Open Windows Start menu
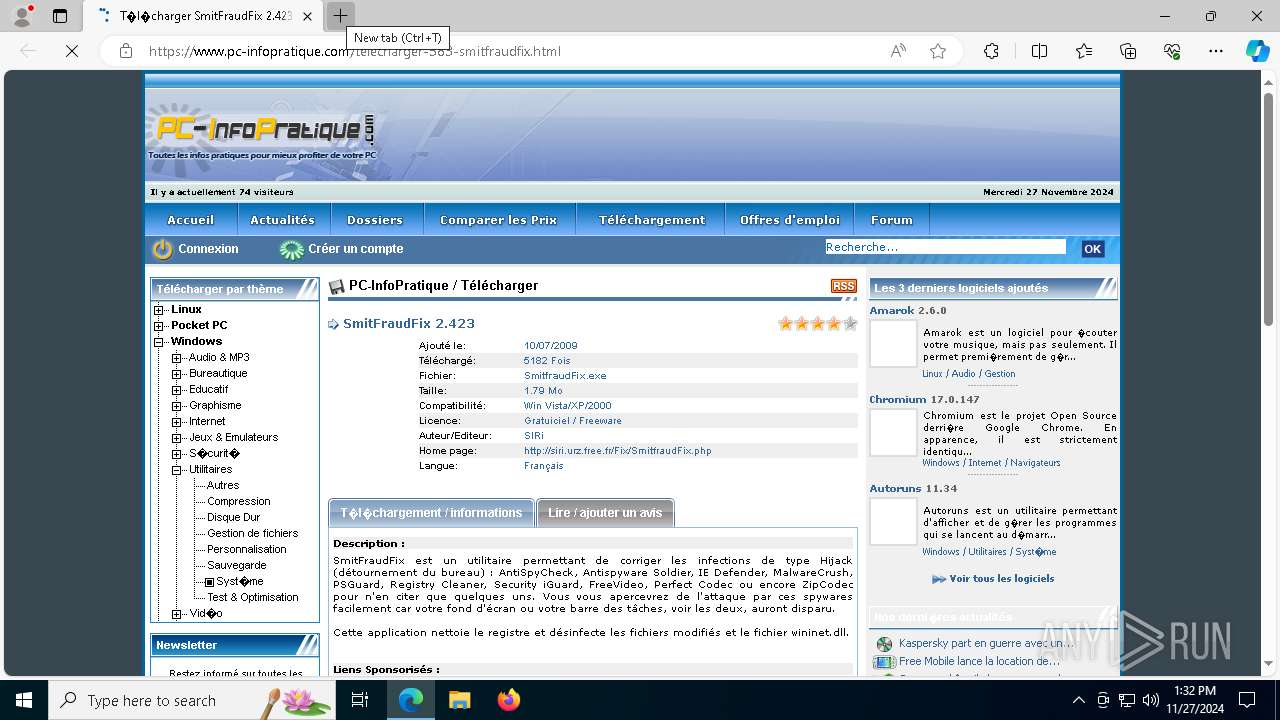 (23, 700)
